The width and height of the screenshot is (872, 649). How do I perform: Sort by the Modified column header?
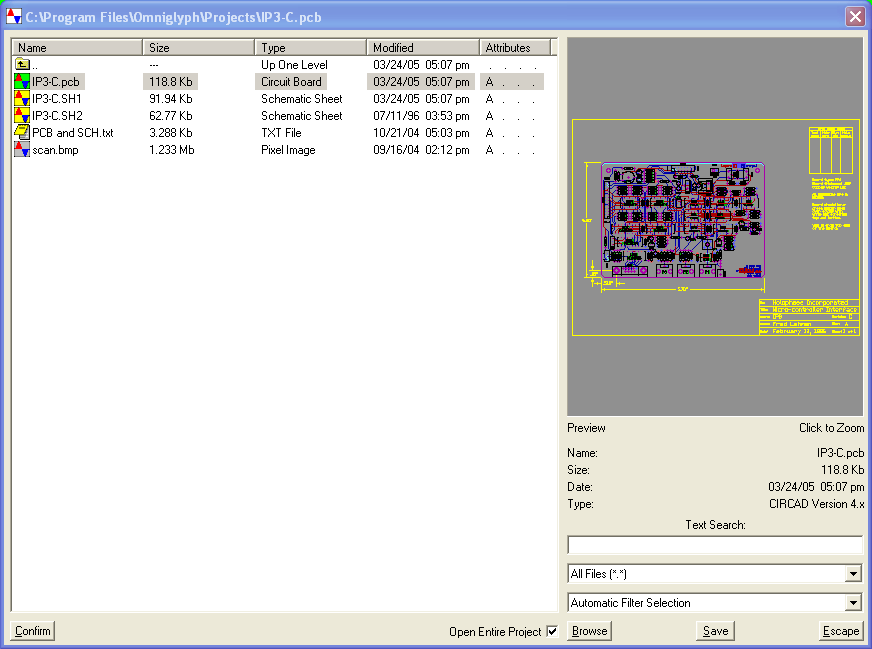pyautogui.click(x=422, y=47)
